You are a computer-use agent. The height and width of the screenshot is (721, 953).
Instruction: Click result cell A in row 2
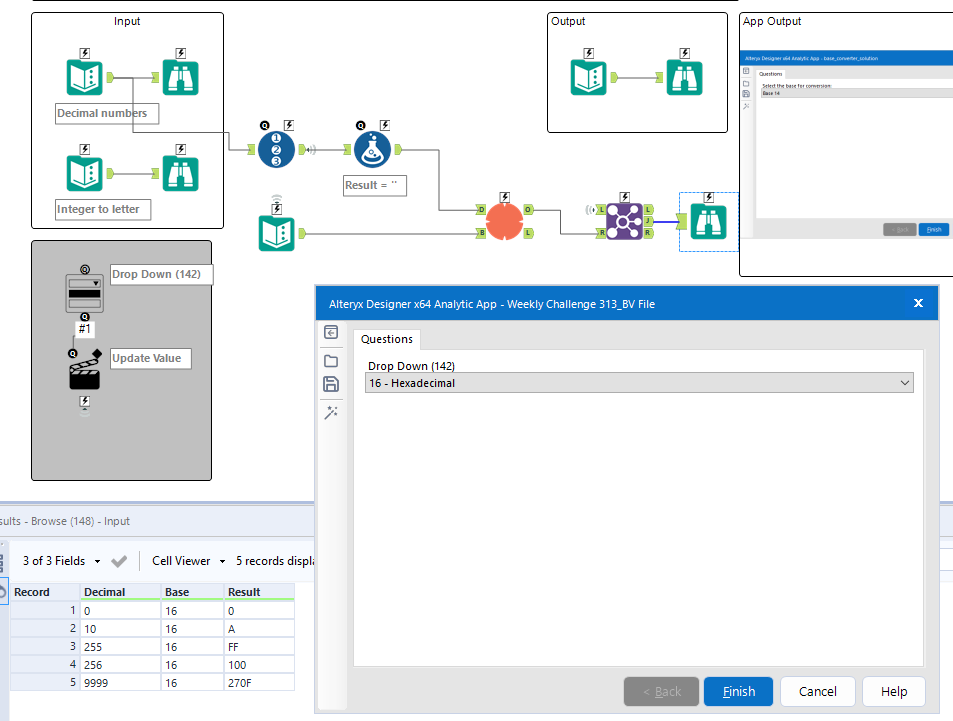point(260,629)
